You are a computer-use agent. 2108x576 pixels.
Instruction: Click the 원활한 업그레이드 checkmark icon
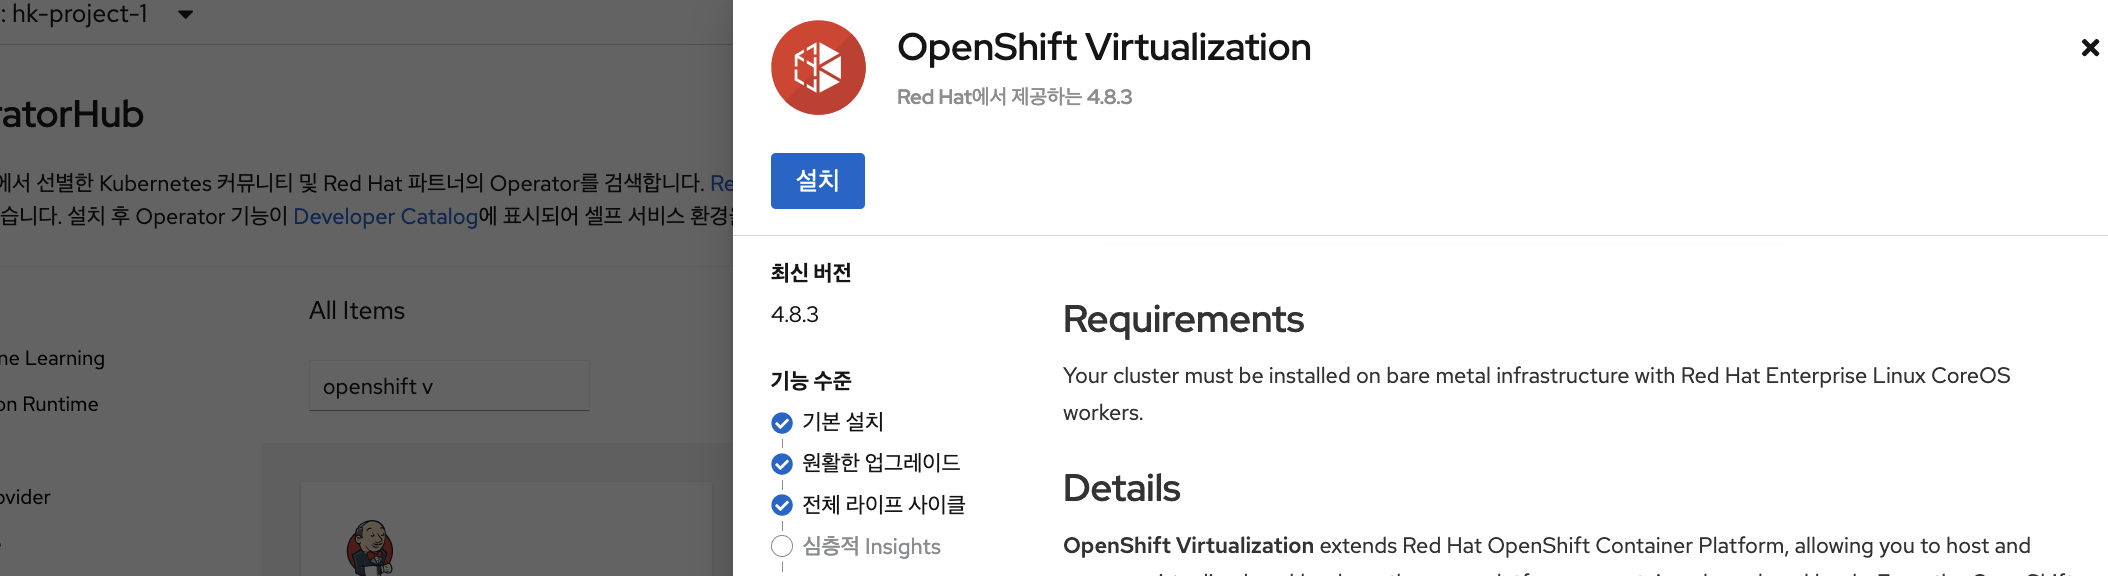pyautogui.click(x=782, y=464)
